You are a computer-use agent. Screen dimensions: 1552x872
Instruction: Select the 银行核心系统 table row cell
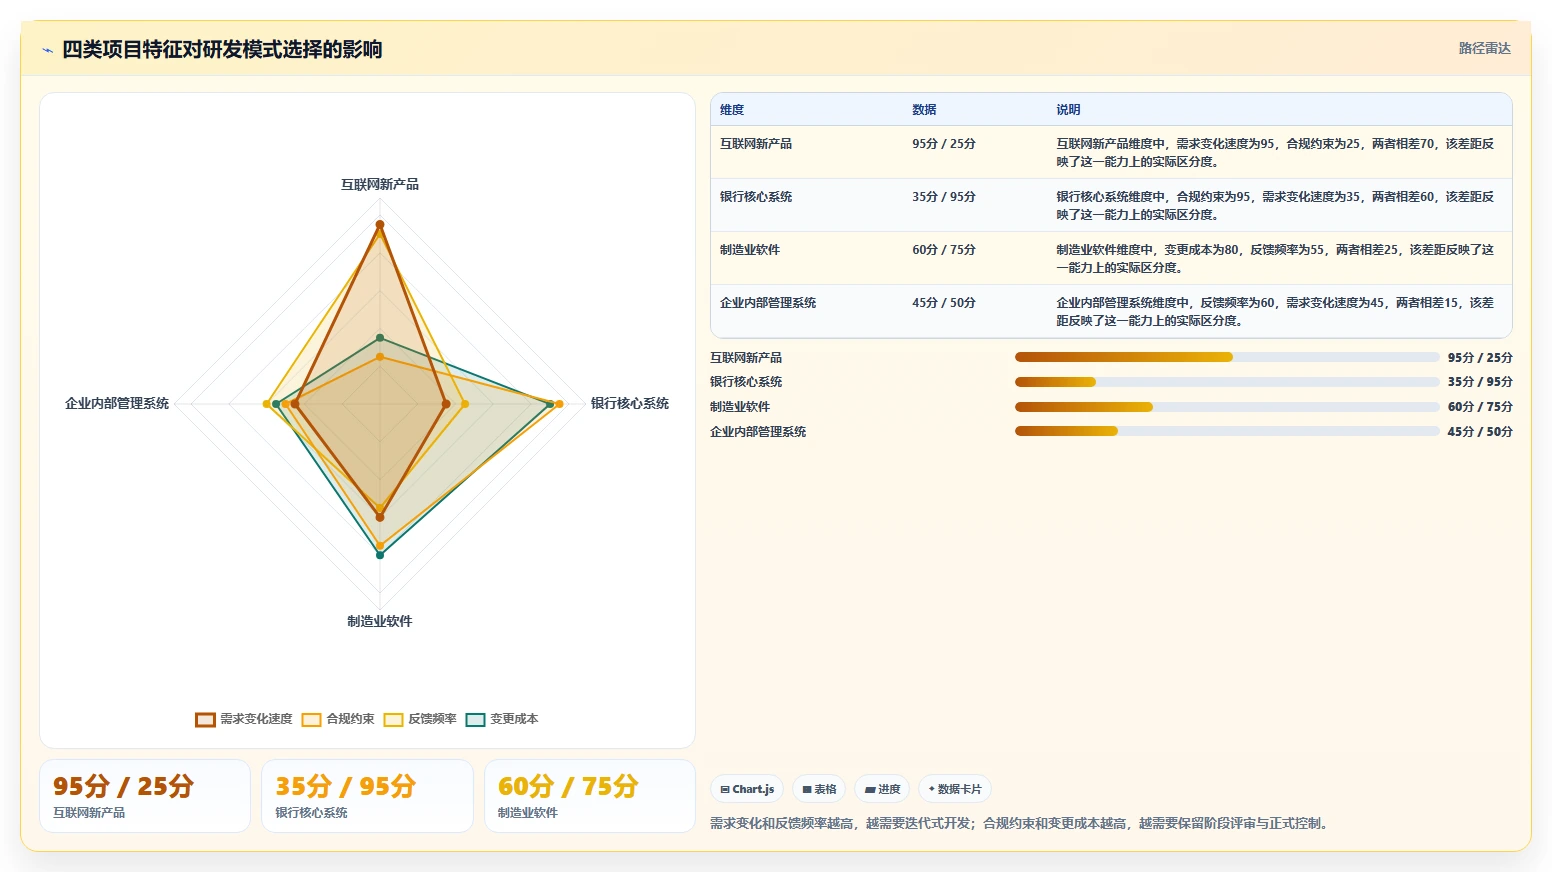[756, 197]
